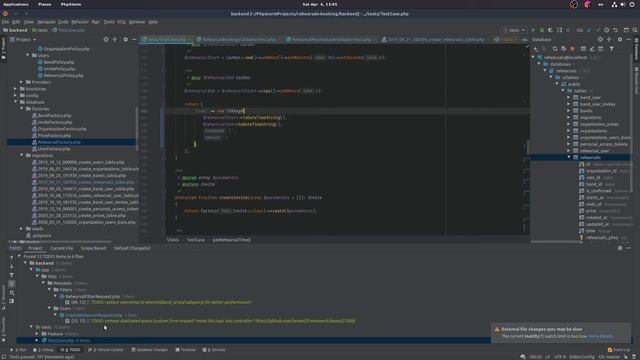Expand TestCase.php node in TODO tree
This screenshot has width=640, height=360.
pyautogui.click(x=37, y=340)
